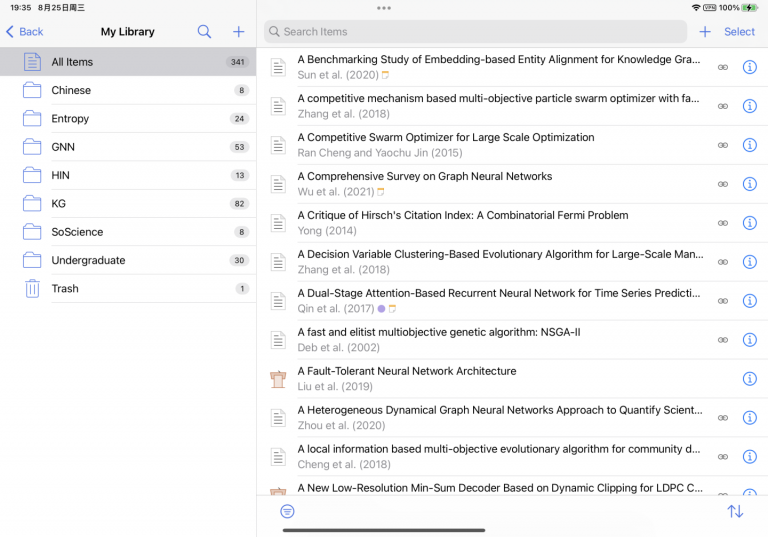
Task: Open the filter icon in the bottom toolbar
Action: (287, 511)
